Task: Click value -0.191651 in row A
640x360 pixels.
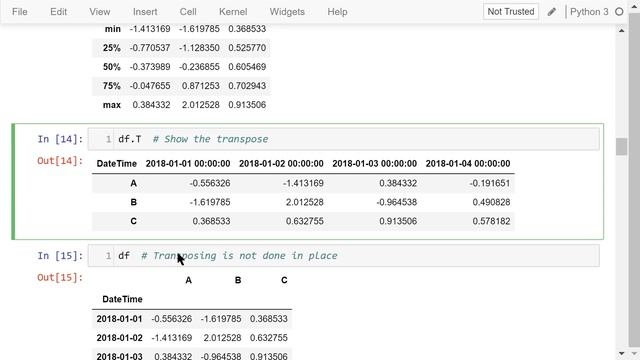Action: click(x=489, y=183)
